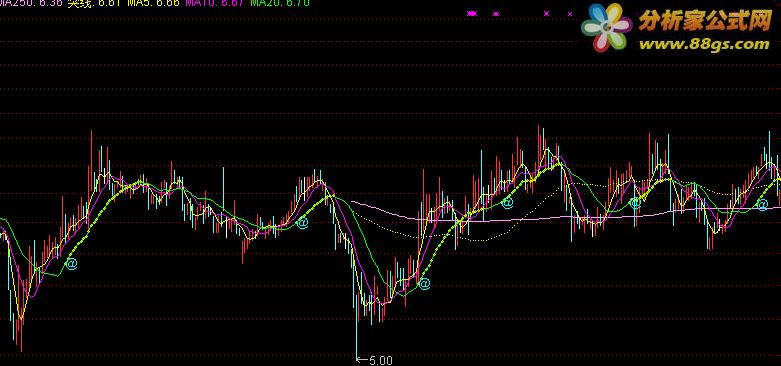Select the rightmost @ buy signal marker

point(763,204)
